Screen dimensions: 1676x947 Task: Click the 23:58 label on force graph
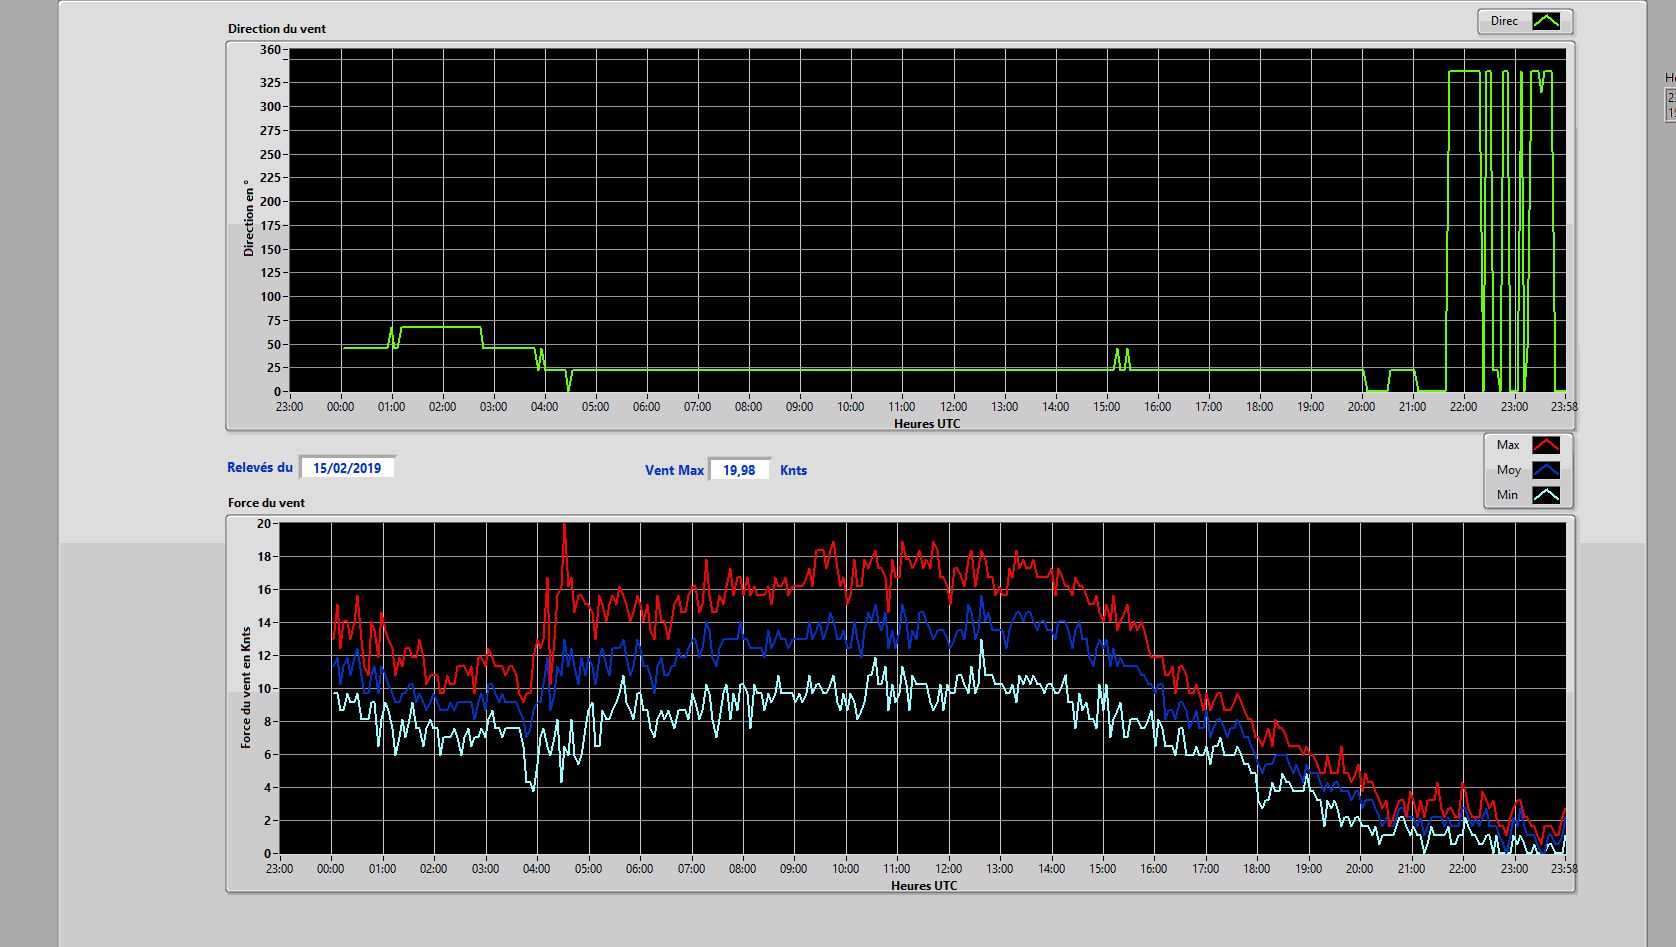point(1563,869)
